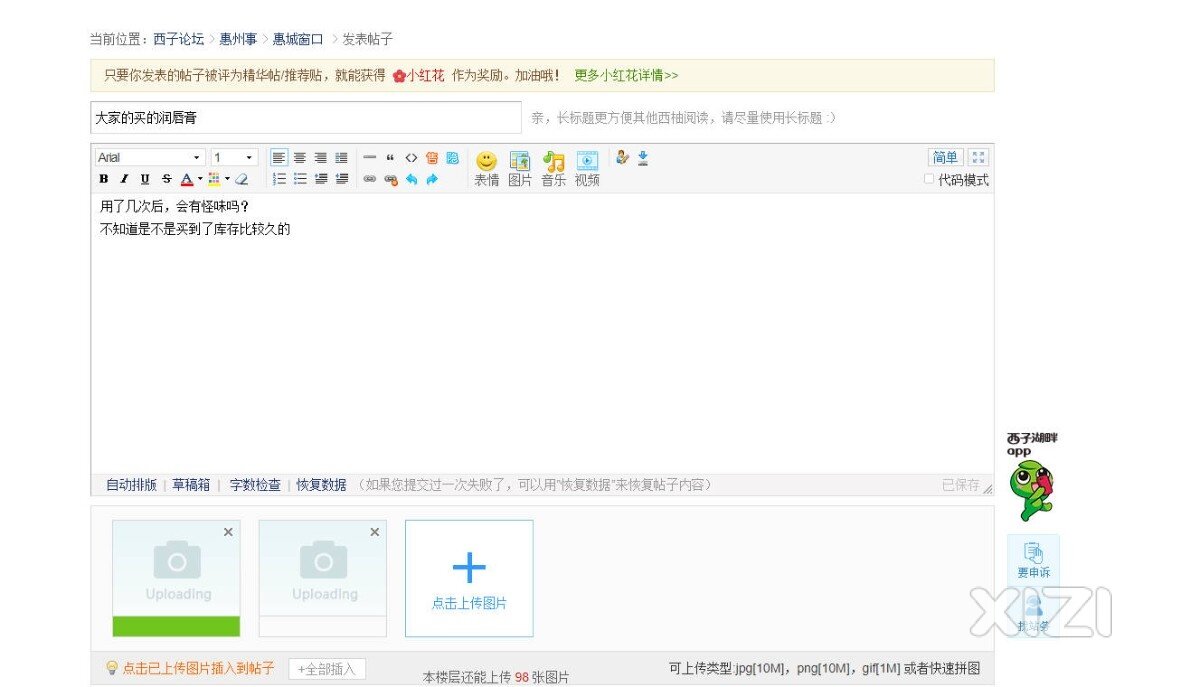
Task: Insert a code block
Action: click(411, 158)
